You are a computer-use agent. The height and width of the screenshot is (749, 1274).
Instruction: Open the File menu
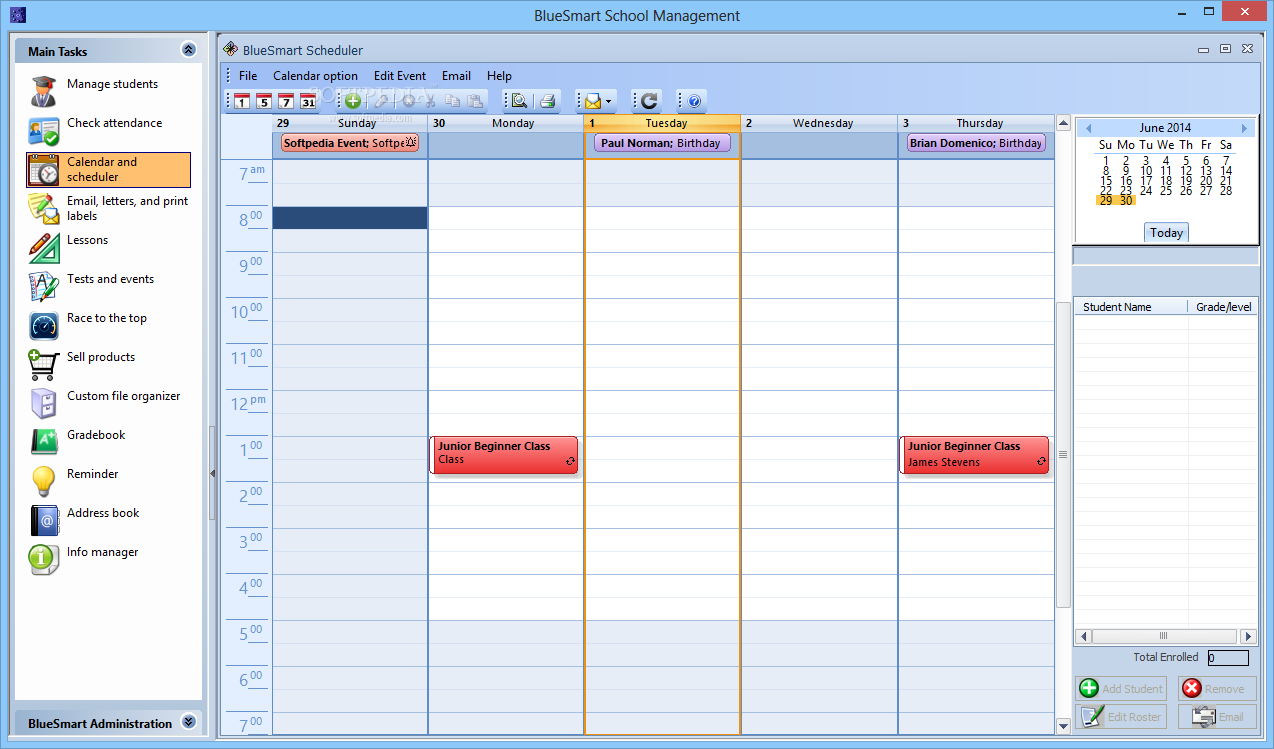coord(248,76)
